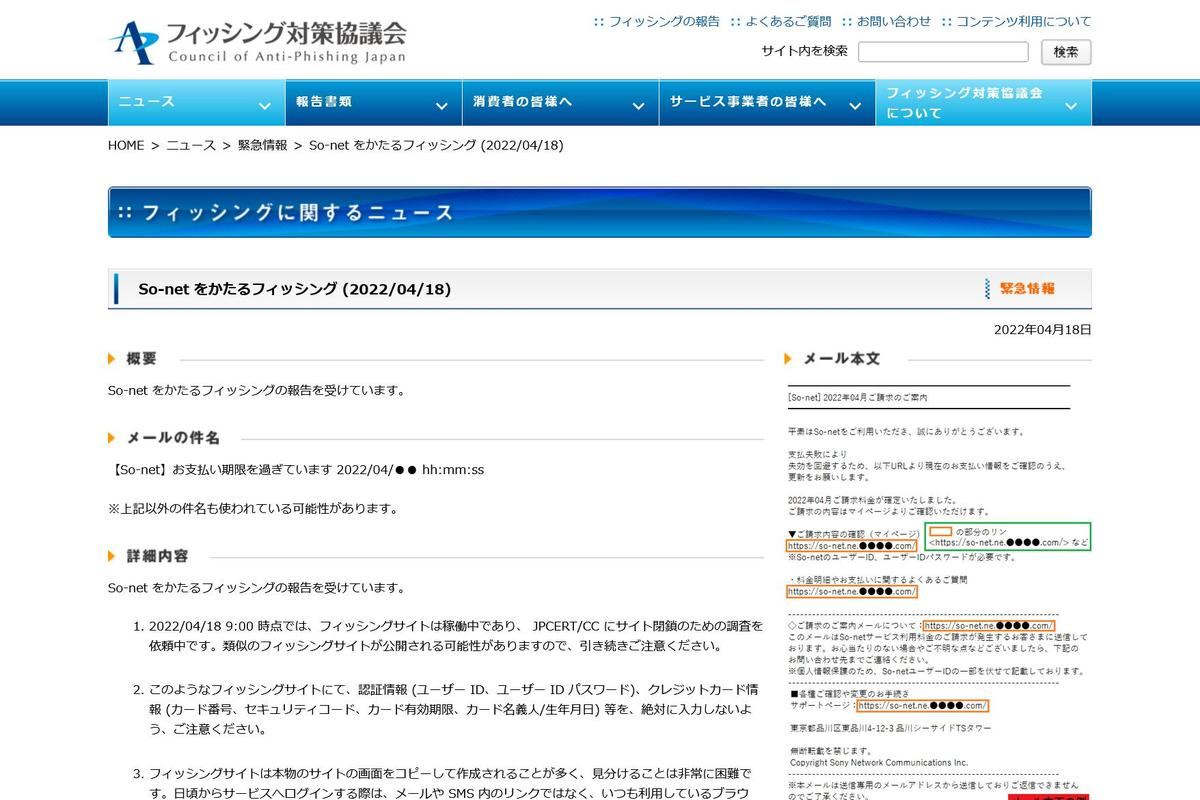Screen dimensions: 1200x800
Task: Open the サービス事業者の皆様へ navigation menu
Action: 767,103
